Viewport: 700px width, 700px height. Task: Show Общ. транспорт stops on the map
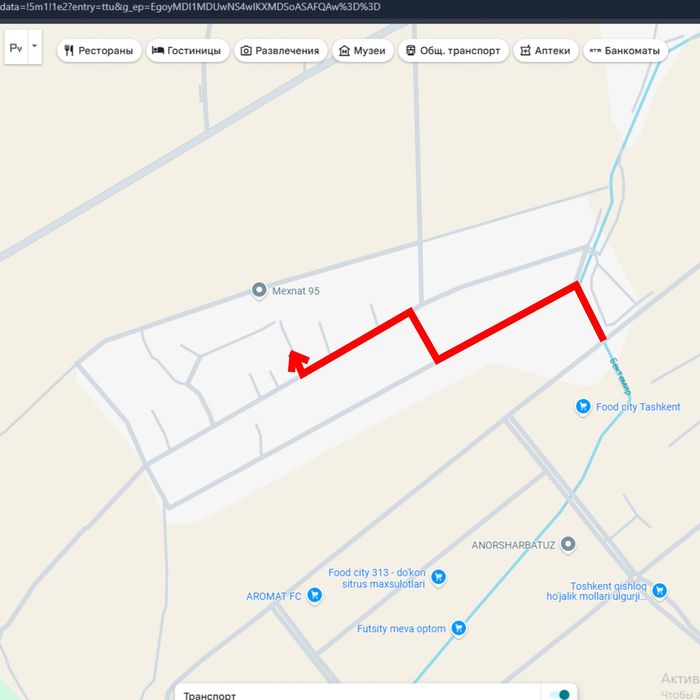[453, 50]
